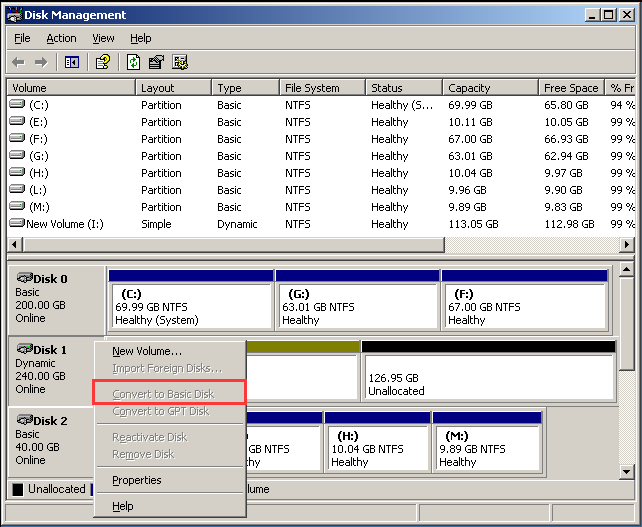Sort by the Capacity column header
The width and height of the screenshot is (642, 527).
tap(491, 88)
